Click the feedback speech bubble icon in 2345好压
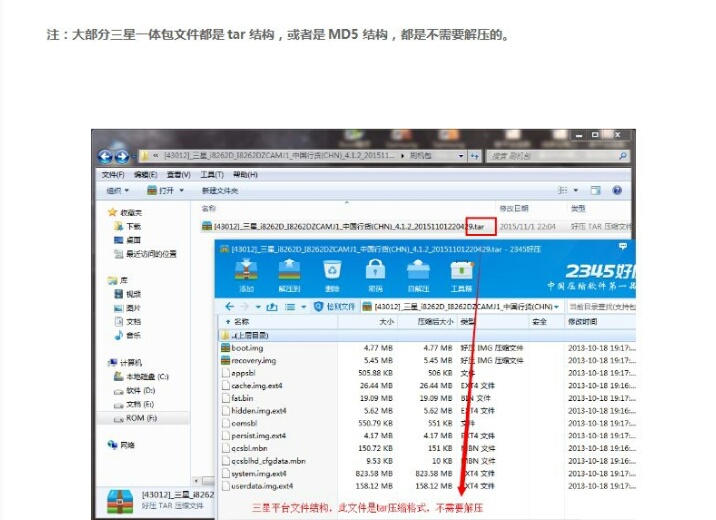The width and height of the screenshot is (716, 520). pos(623,246)
